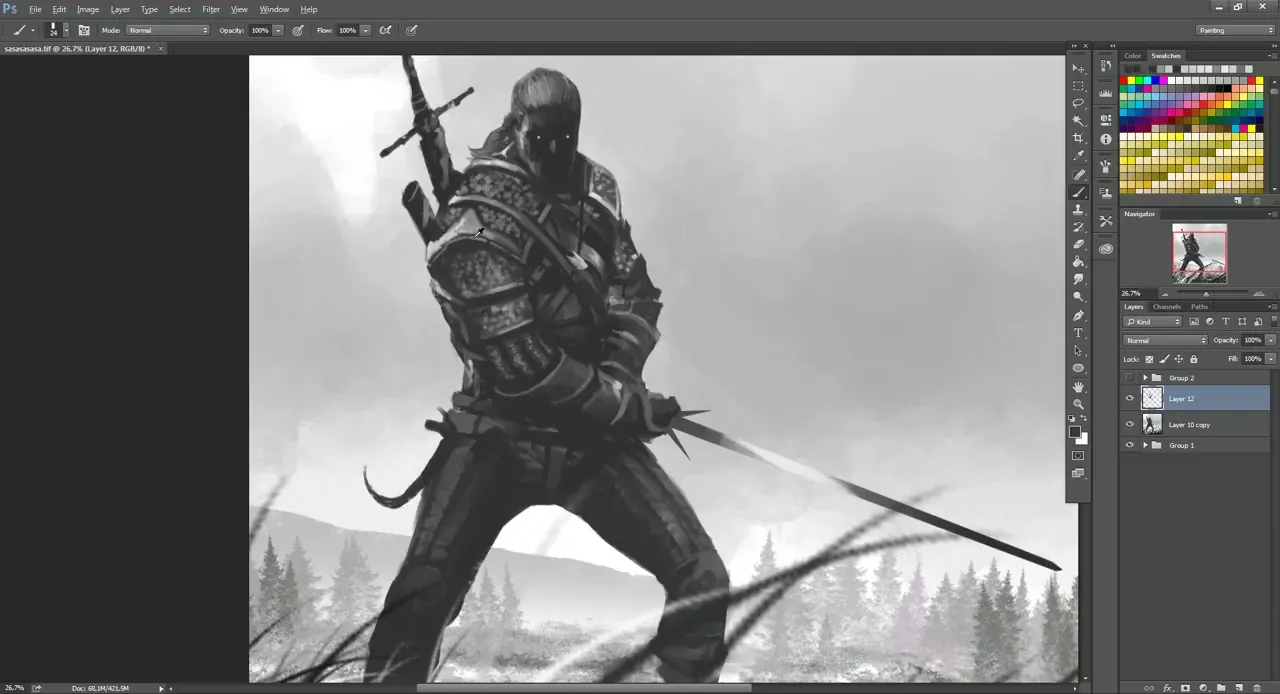Viewport: 1280px width, 694px height.
Task: Select the Crop tool
Action: 1078,138
